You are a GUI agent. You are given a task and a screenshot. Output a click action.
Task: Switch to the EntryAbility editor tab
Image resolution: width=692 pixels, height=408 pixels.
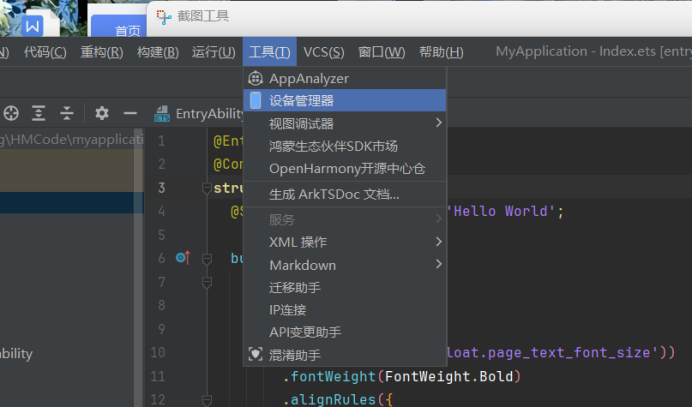click(x=199, y=113)
